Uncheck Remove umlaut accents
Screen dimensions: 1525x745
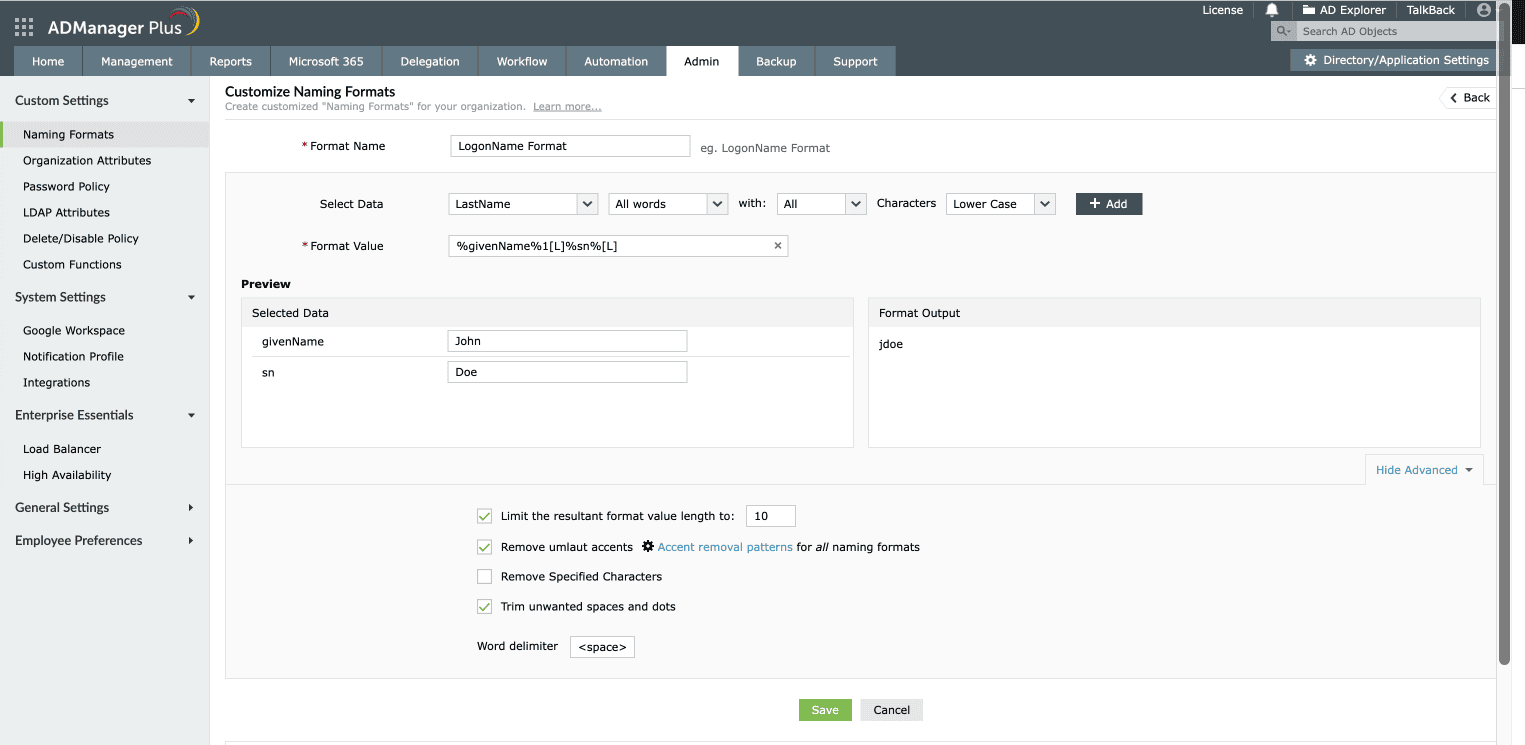(x=484, y=547)
